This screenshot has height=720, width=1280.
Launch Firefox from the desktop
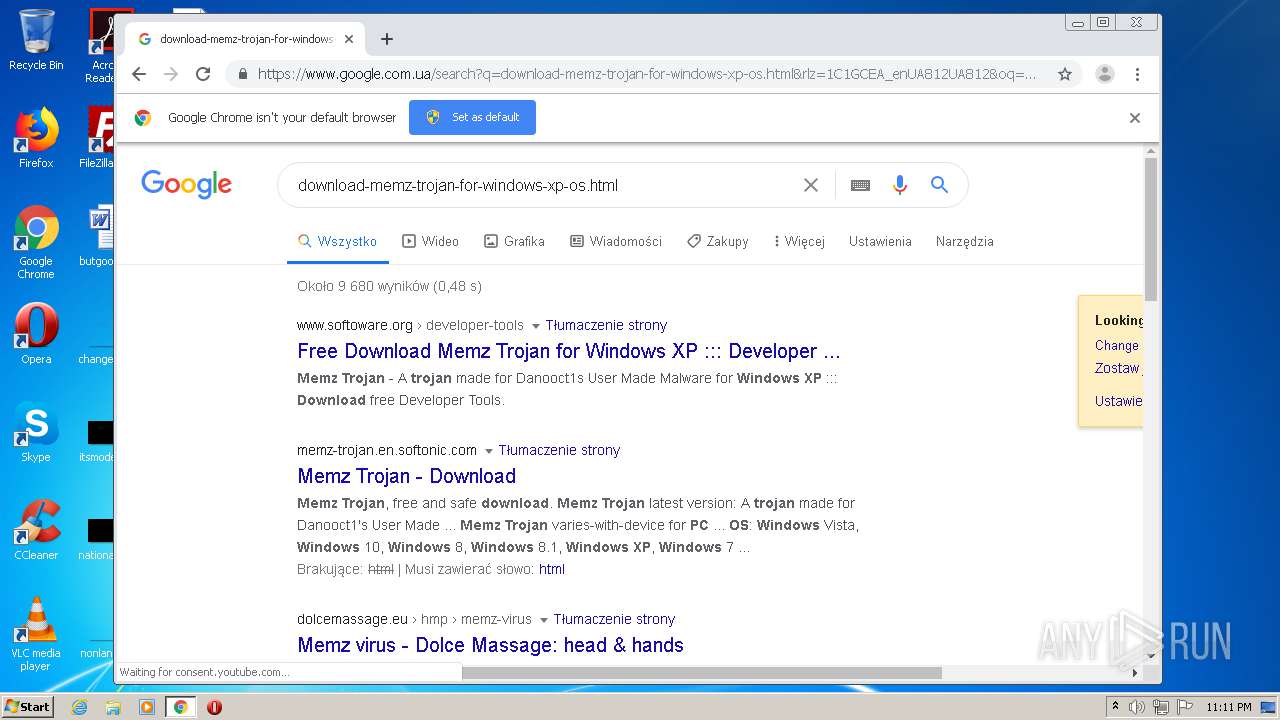coord(36,138)
